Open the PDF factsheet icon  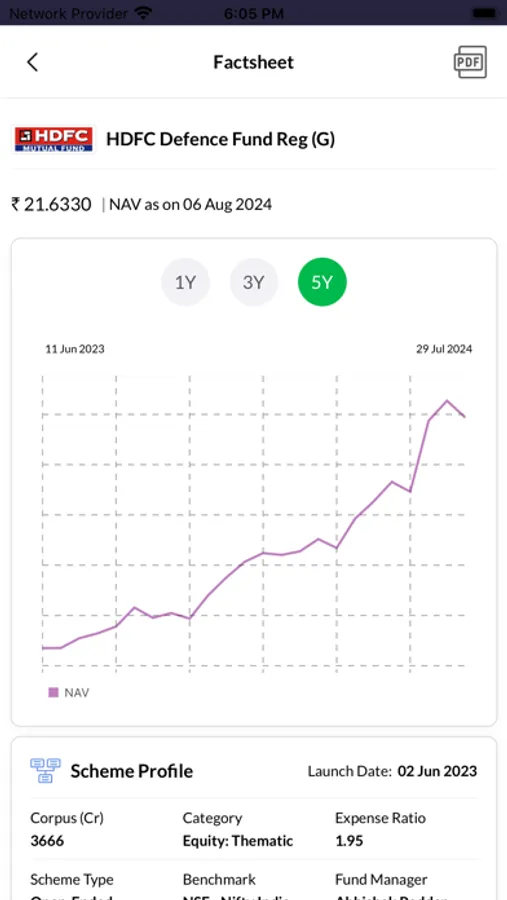470,62
